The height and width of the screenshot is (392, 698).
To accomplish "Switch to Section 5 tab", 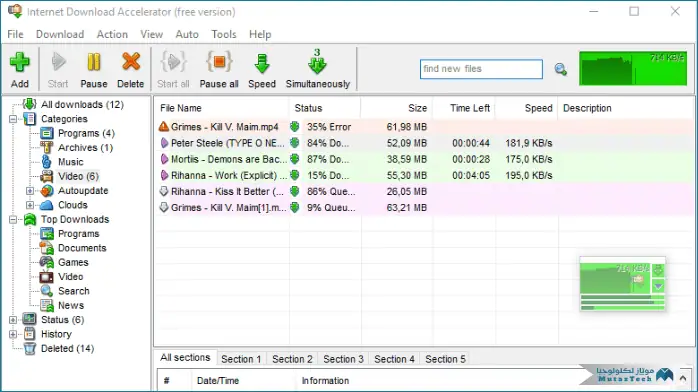I will (x=445, y=359).
